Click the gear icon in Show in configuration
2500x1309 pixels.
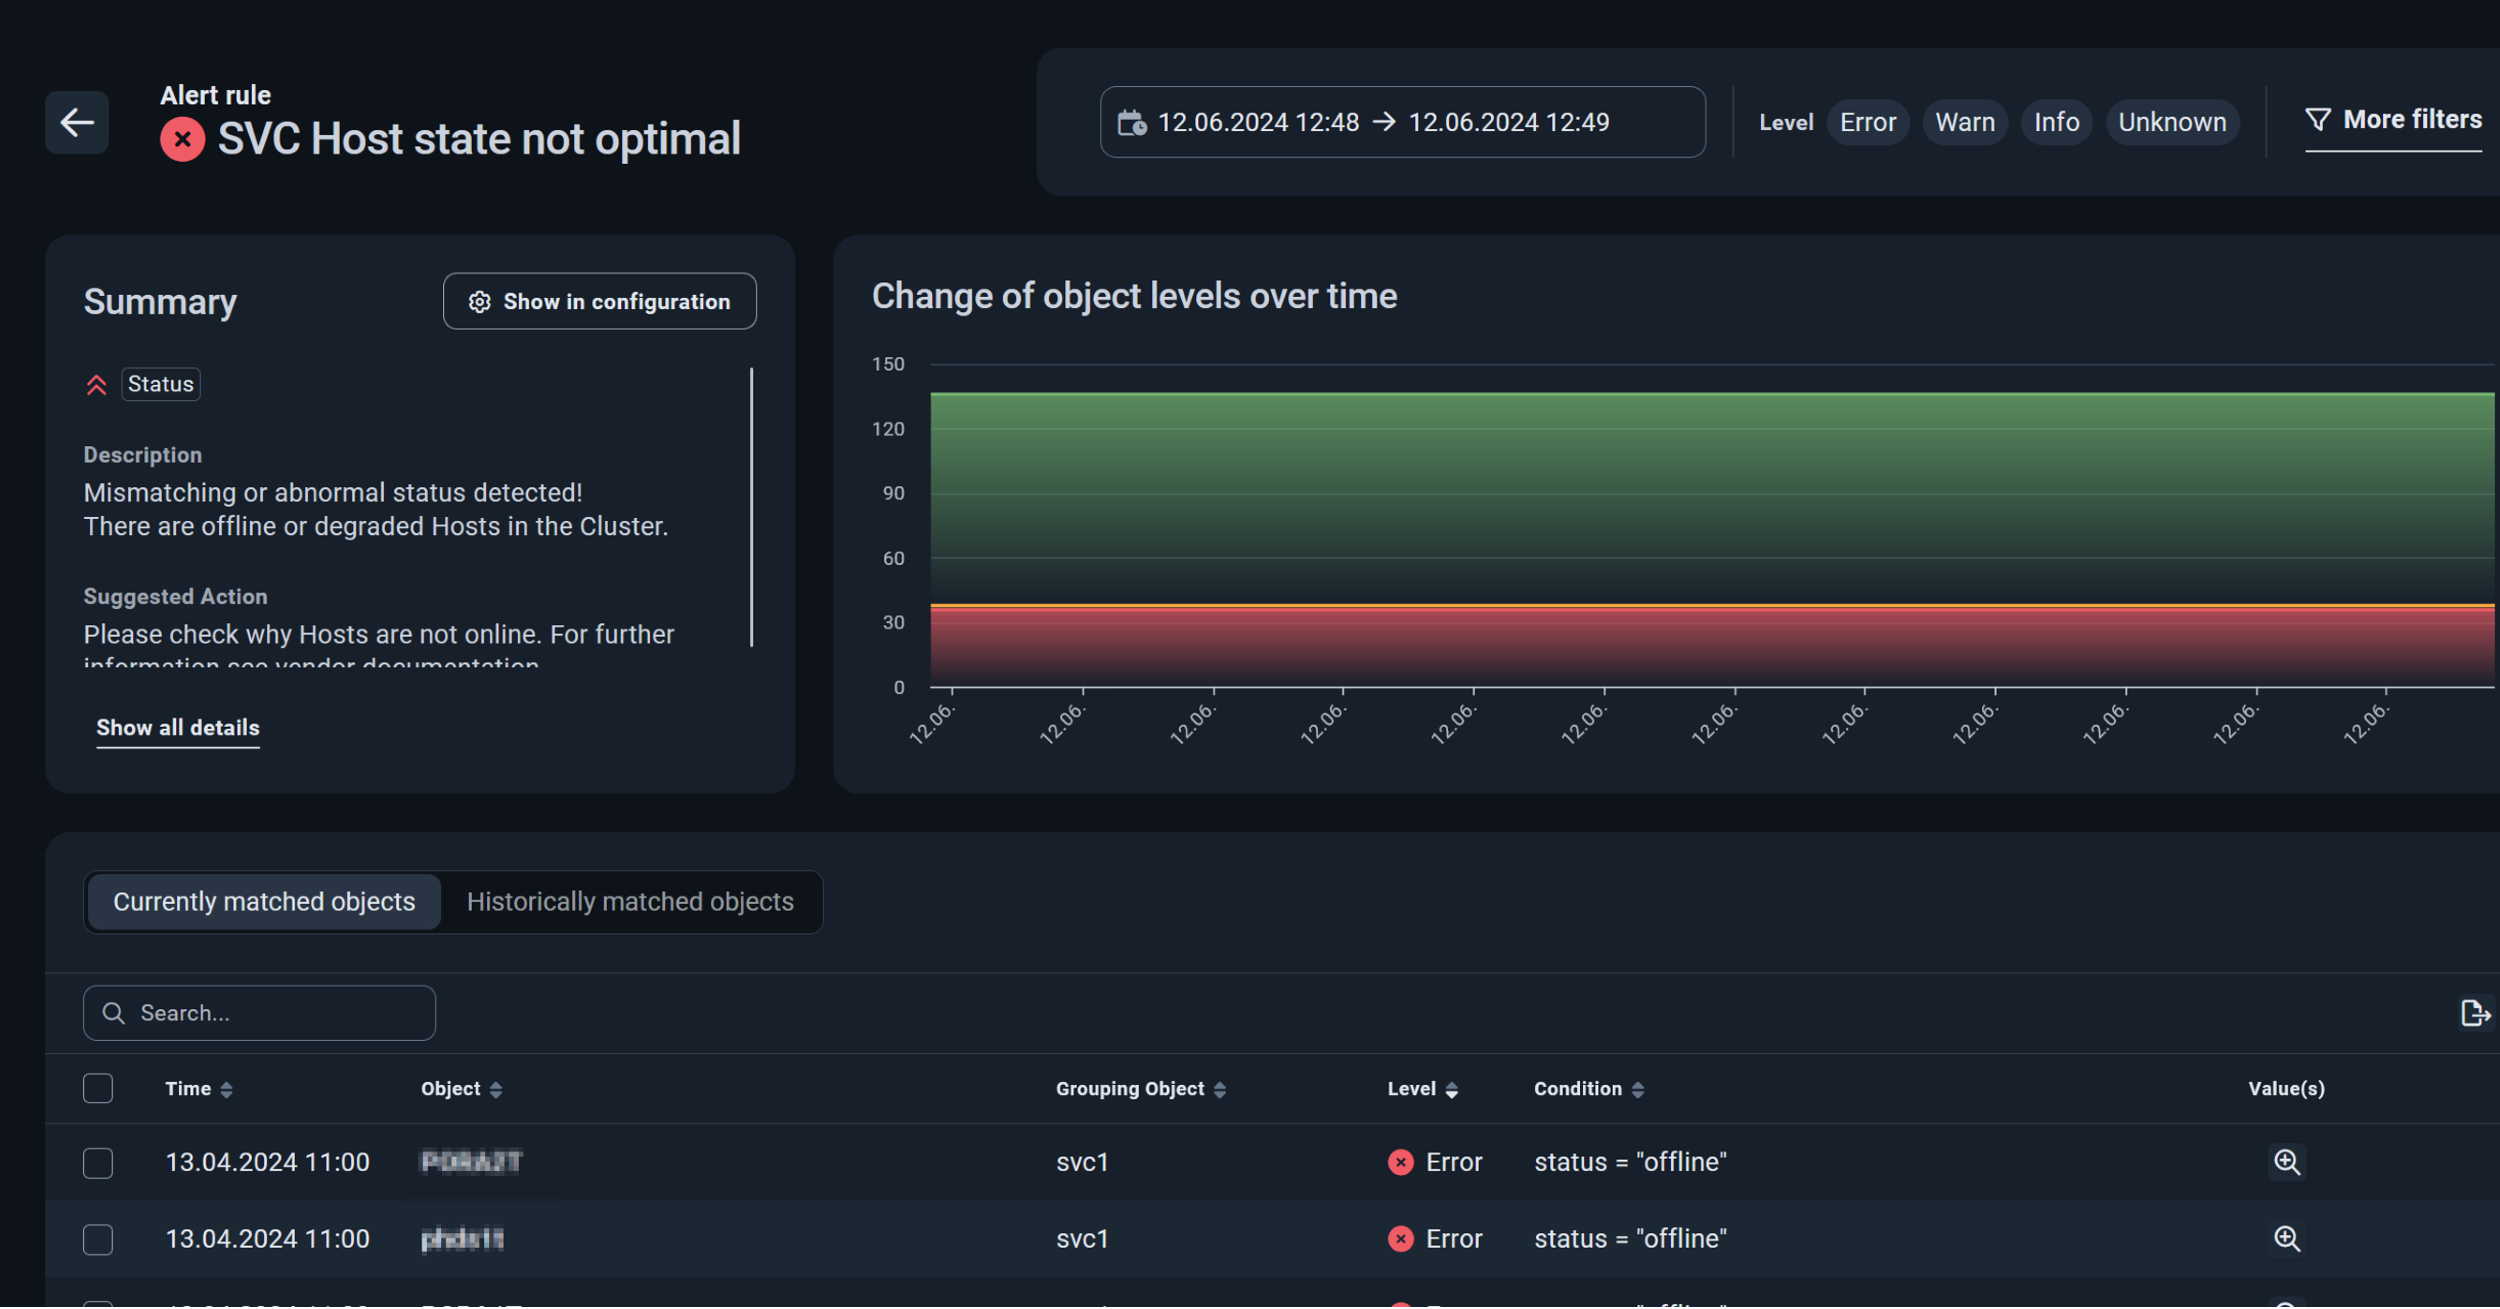pyautogui.click(x=480, y=302)
